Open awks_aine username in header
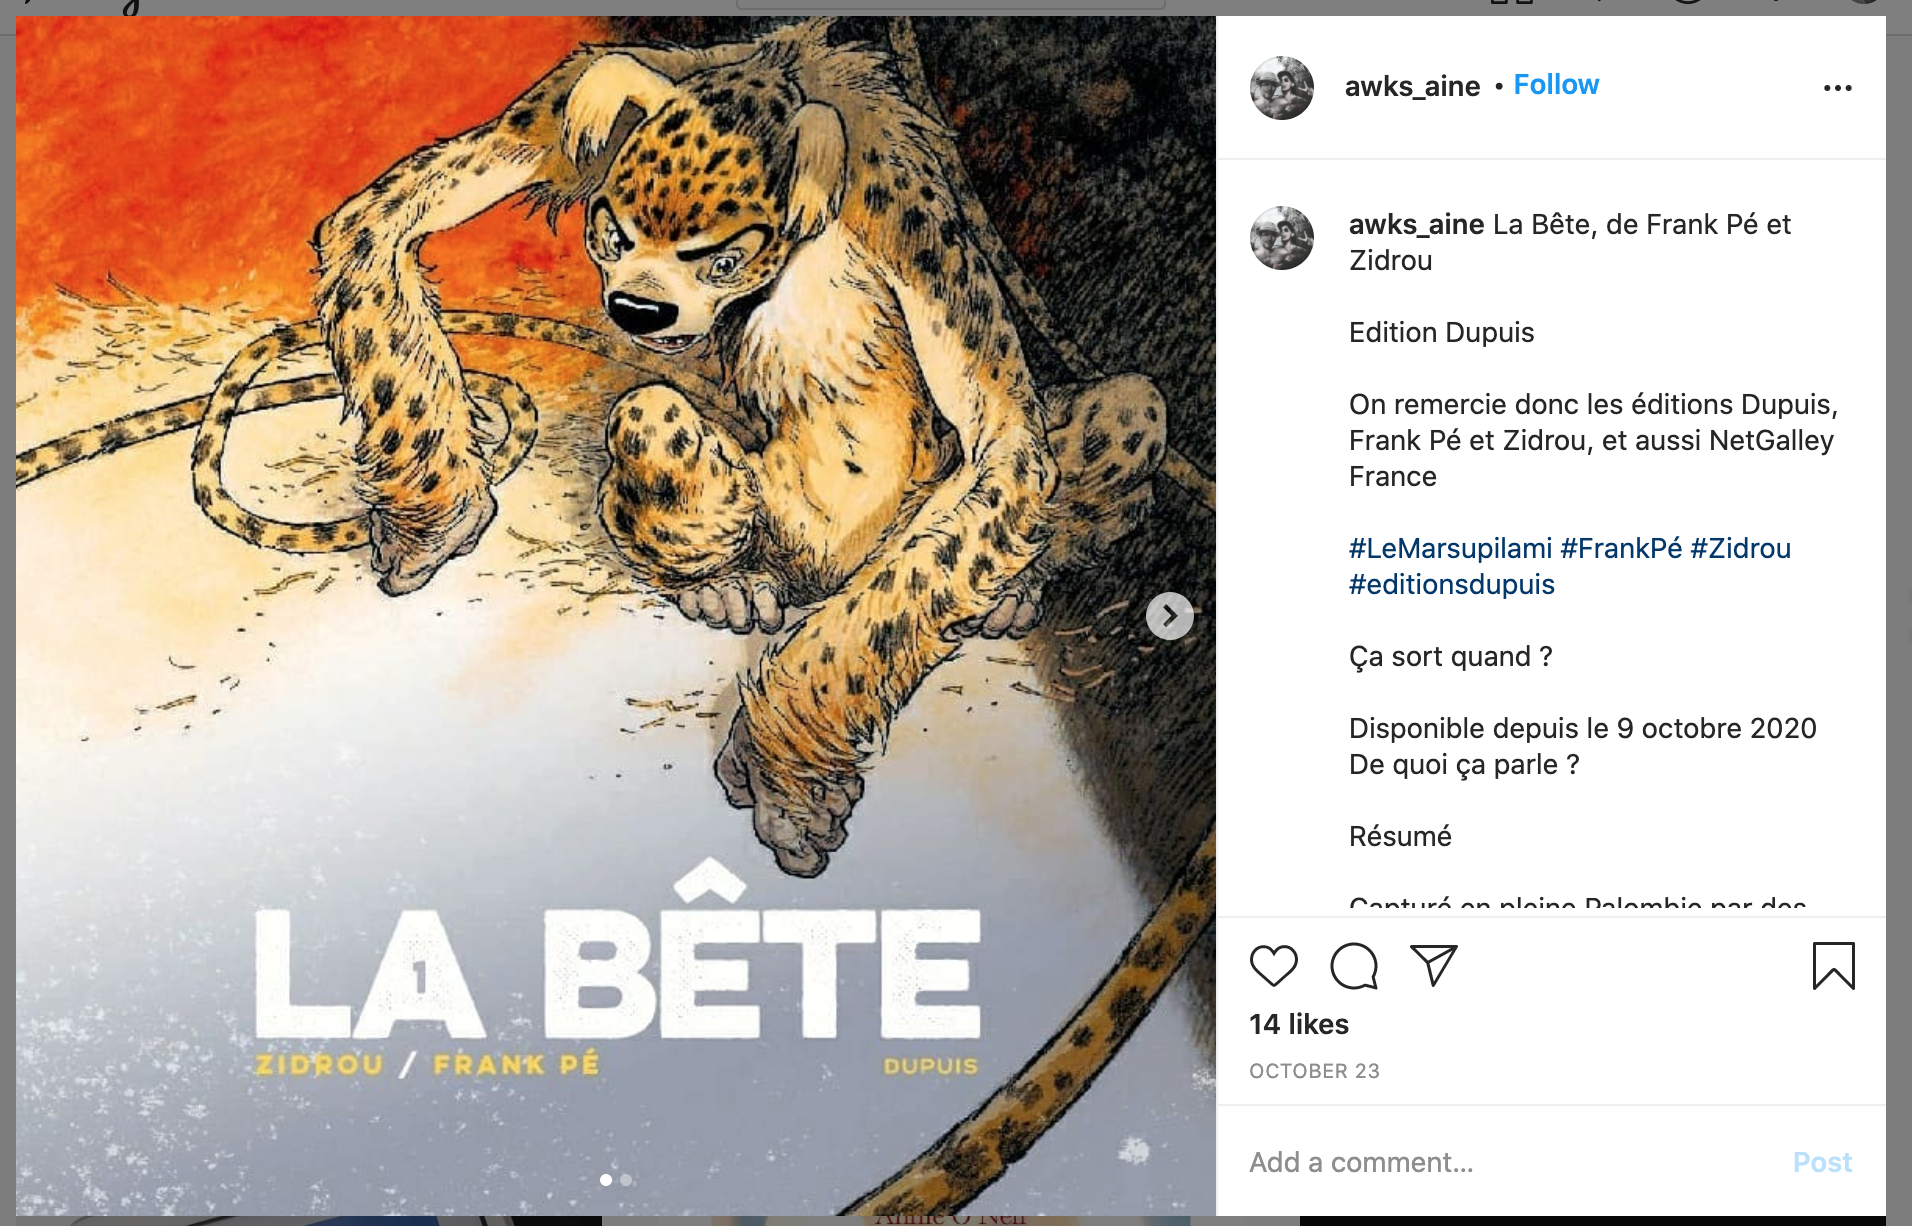This screenshot has width=1912, height=1226. pos(1412,87)
